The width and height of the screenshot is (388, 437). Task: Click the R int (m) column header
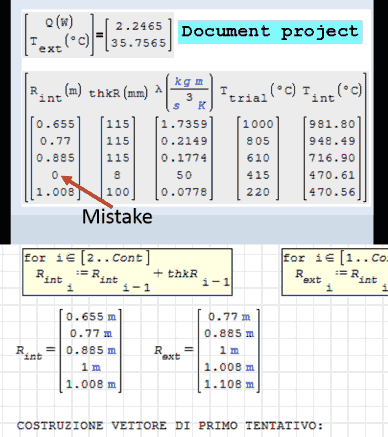tap(56, 93)
